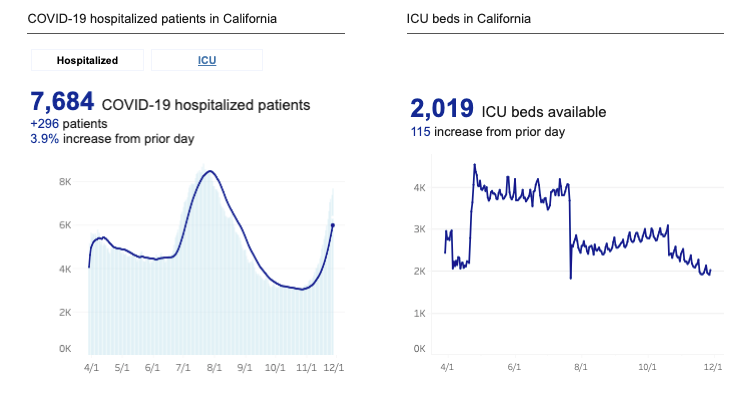Click the 3.9% increase text
The width and height of the screenshot is (750, 393).
tap(44, 139)
